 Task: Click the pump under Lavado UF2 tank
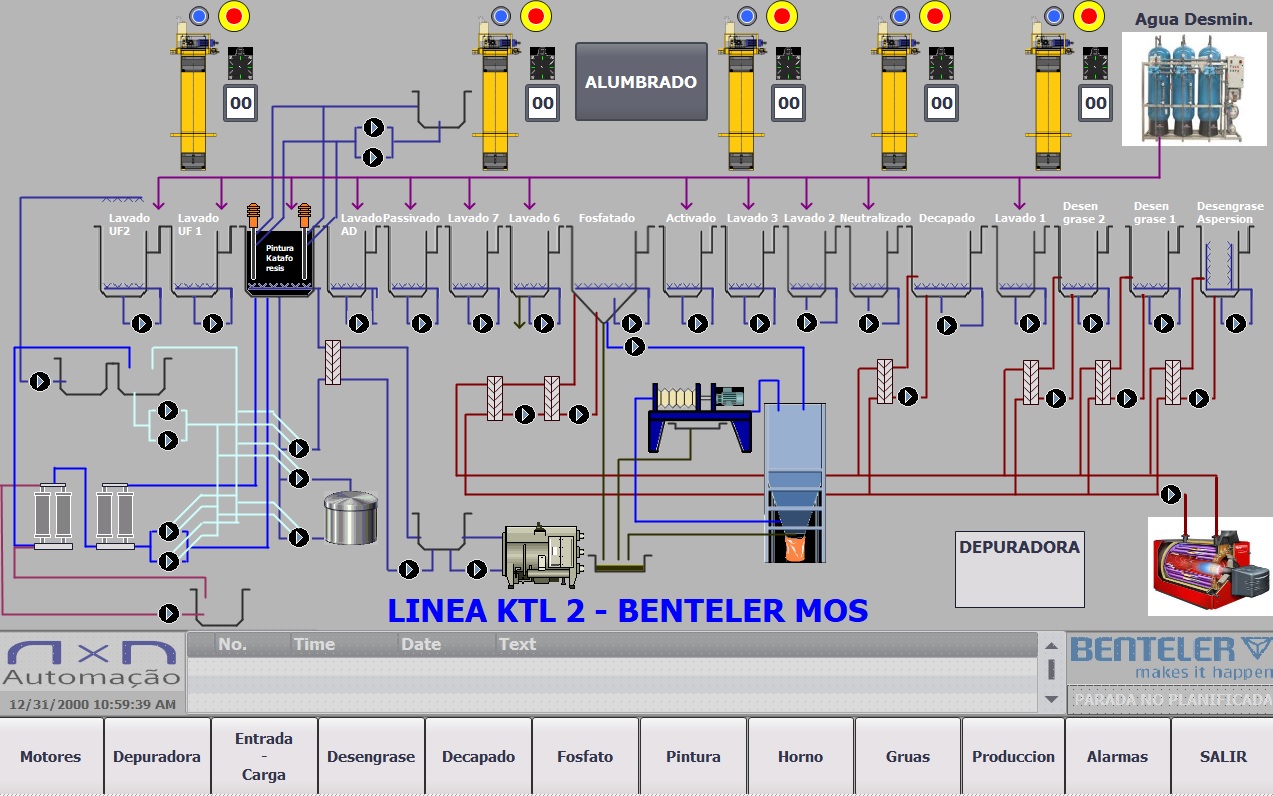141,323
